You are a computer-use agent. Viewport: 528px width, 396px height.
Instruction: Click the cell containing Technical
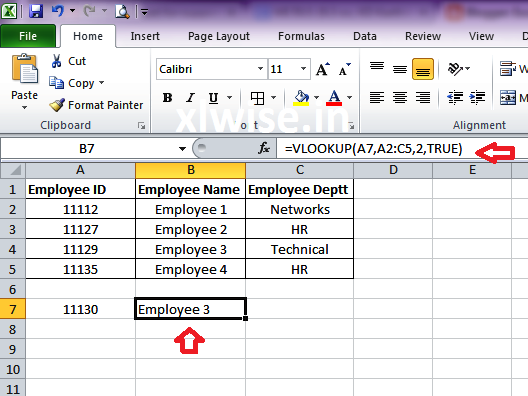[x=300, y=249]
